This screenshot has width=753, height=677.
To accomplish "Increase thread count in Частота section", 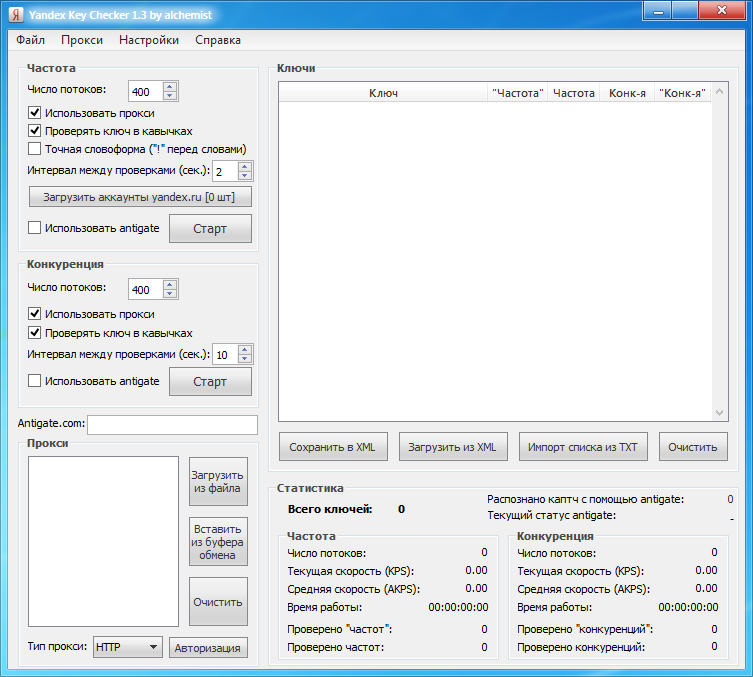I will [x=170, y=87].
